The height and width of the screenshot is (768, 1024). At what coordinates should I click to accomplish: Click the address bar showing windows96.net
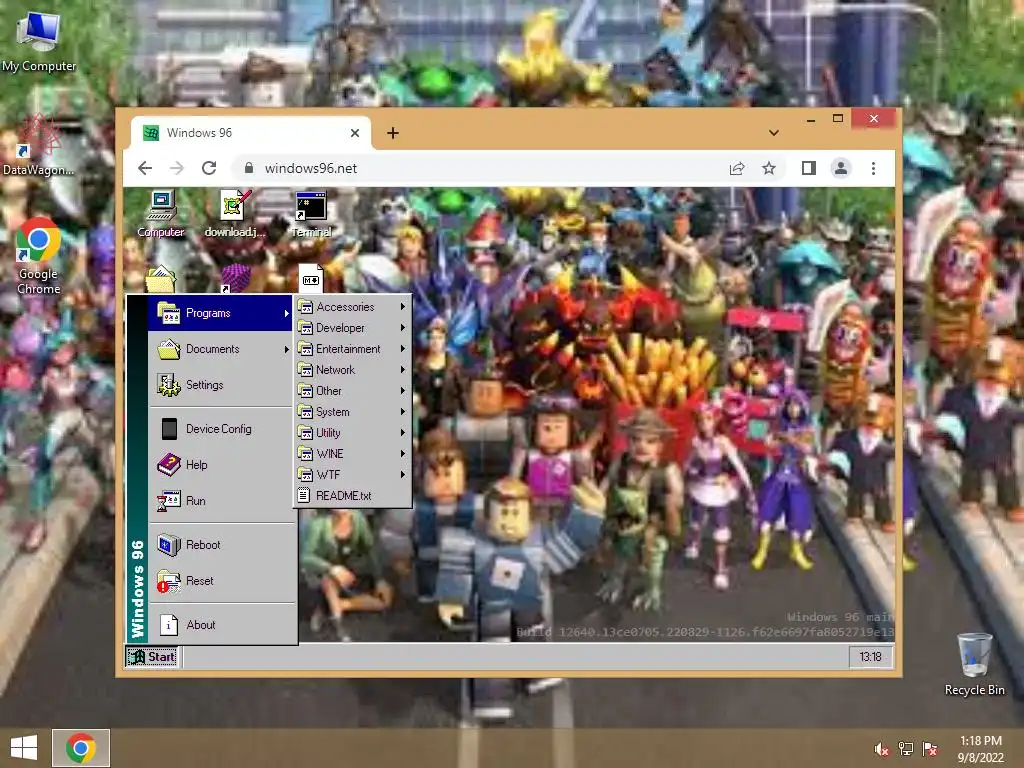(x=490, y=168)
